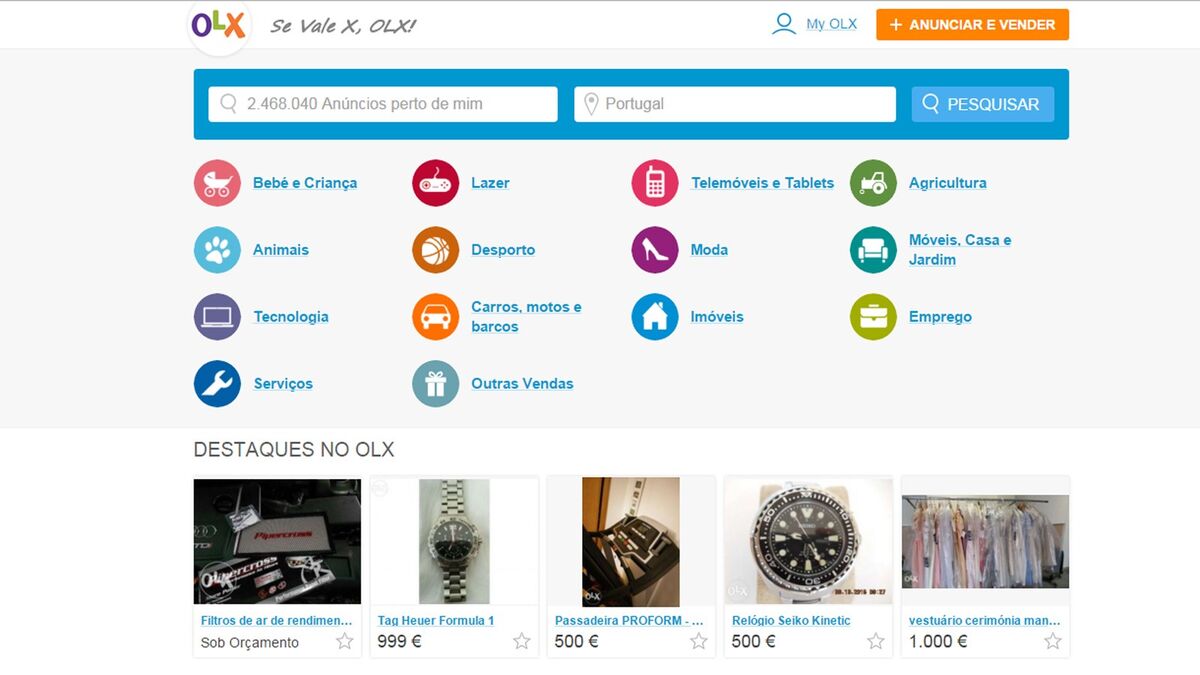Click the Relógio Seiko Kinetic title
The width and height of the screenshot is (1200, 675).
point(791,621)
